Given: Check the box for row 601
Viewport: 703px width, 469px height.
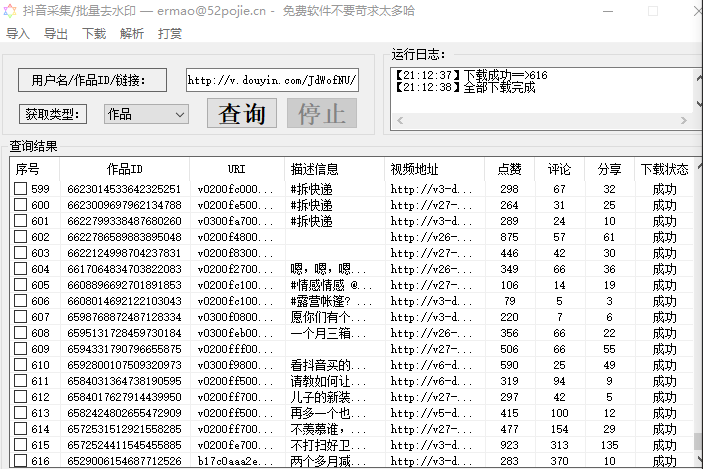Looking at the screenshot, I should pos(20,221).
